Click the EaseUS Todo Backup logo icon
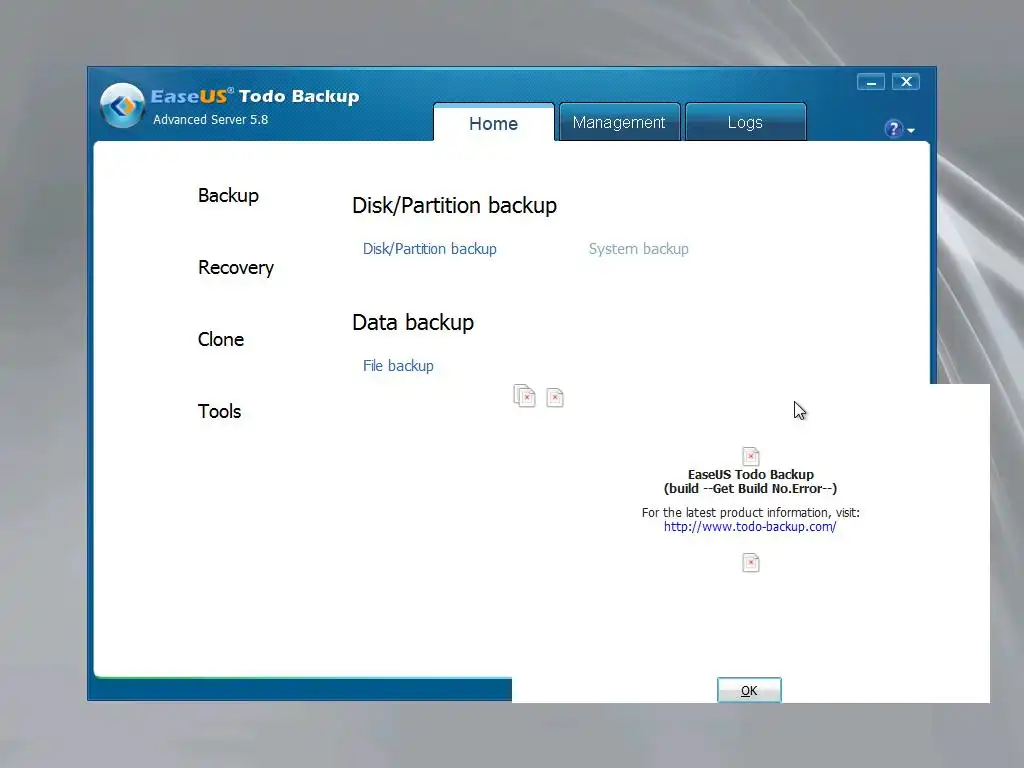Viewport: 1024px width, 768px height. [122, 105]
